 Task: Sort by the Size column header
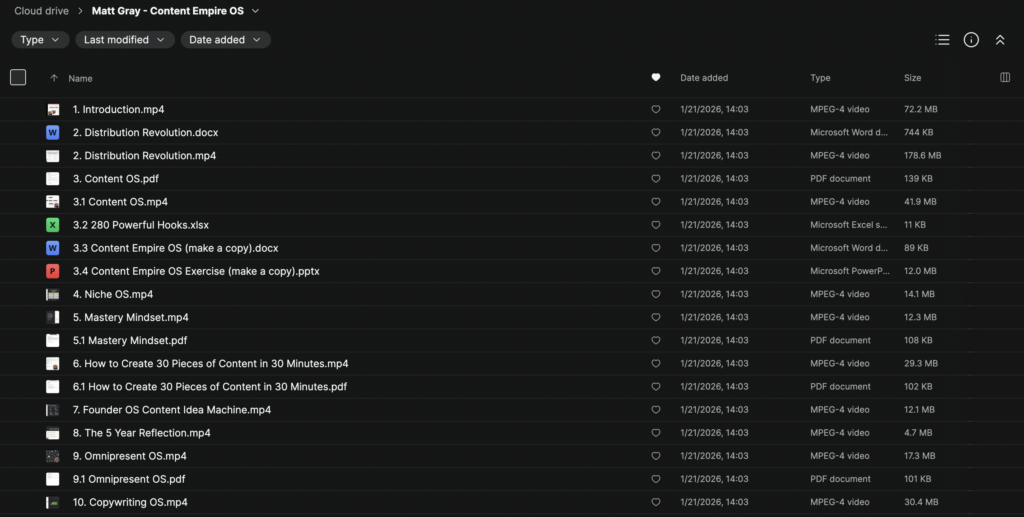pyautogui.click(x=913, y=78)
